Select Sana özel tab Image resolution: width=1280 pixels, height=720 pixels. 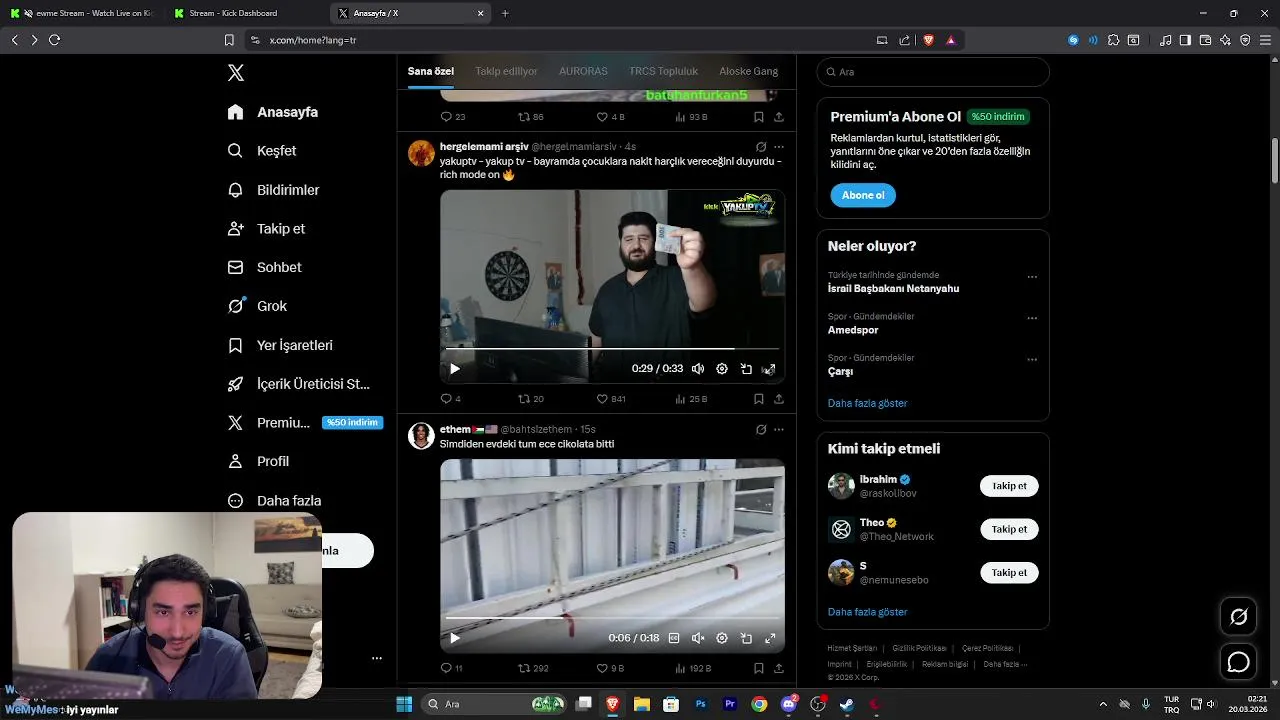431,71
